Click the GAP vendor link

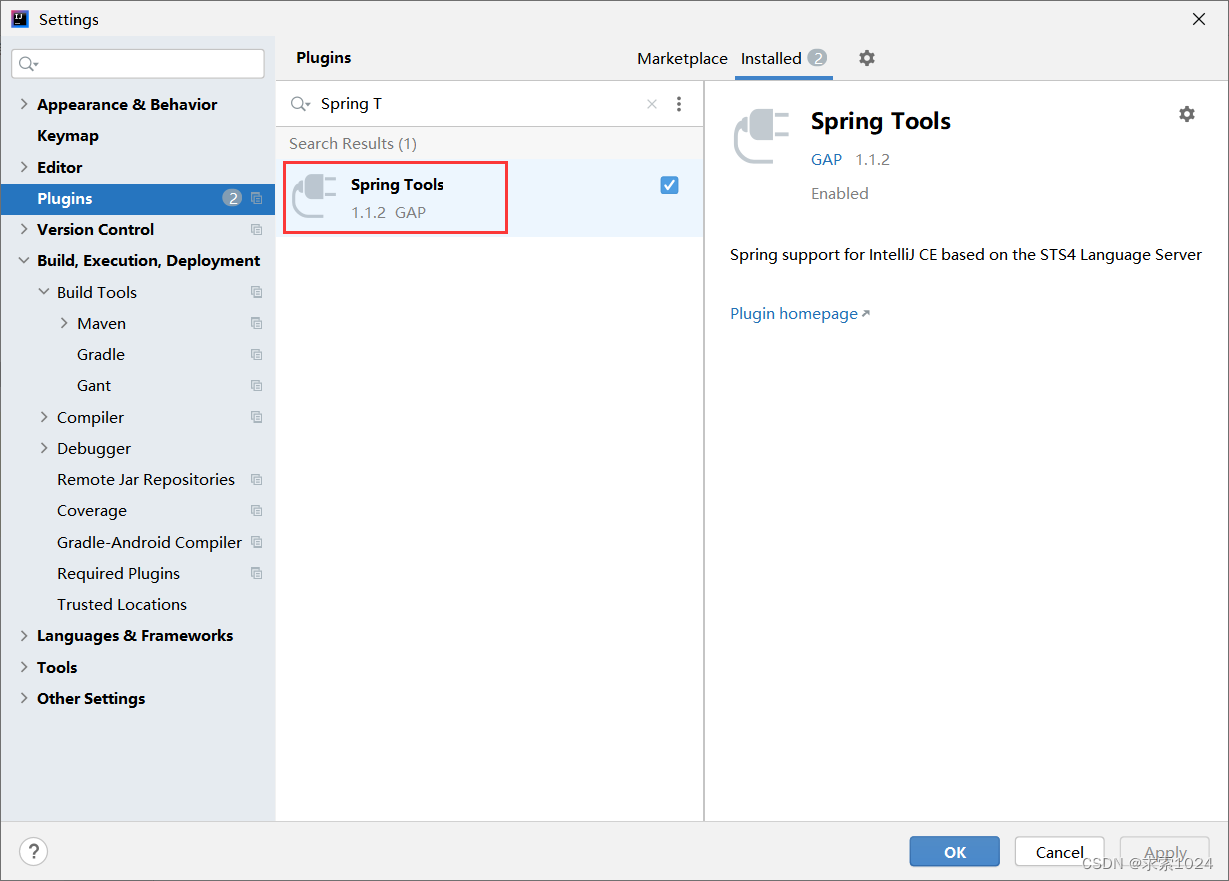(x=827, y=160)
